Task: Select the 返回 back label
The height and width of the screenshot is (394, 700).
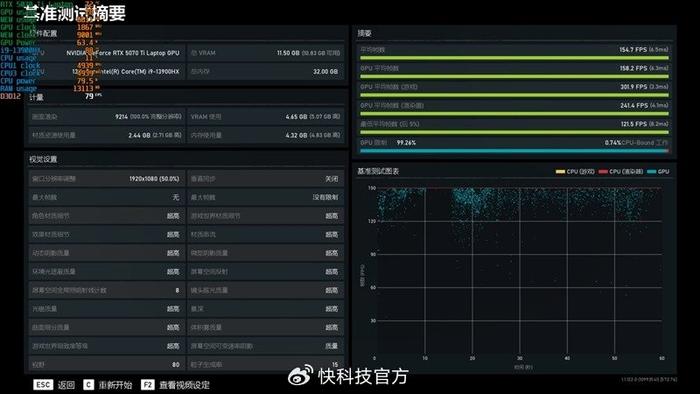Action: tap(66, 385)
